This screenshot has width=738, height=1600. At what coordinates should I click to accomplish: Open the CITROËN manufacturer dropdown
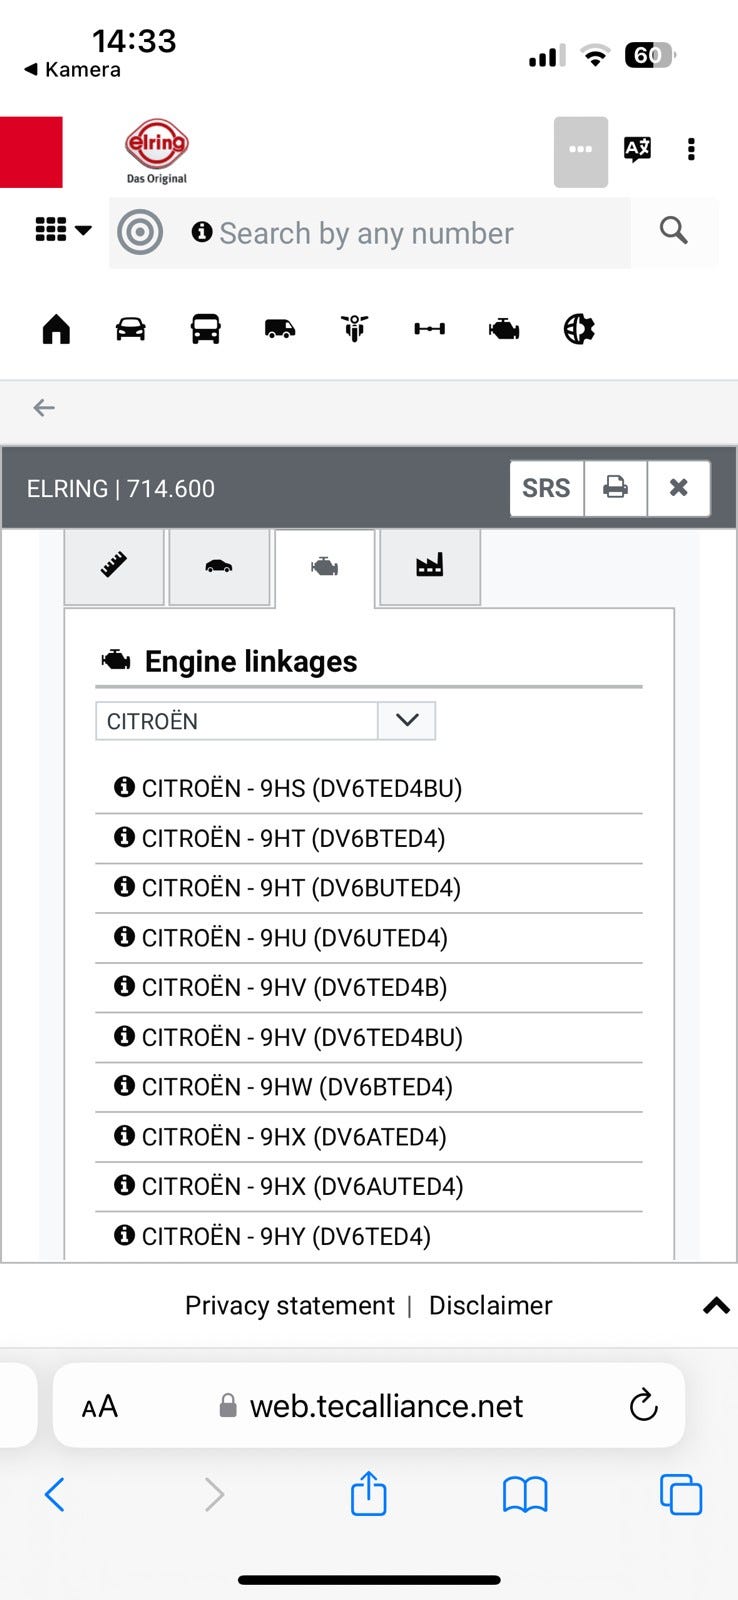point(265,721)
